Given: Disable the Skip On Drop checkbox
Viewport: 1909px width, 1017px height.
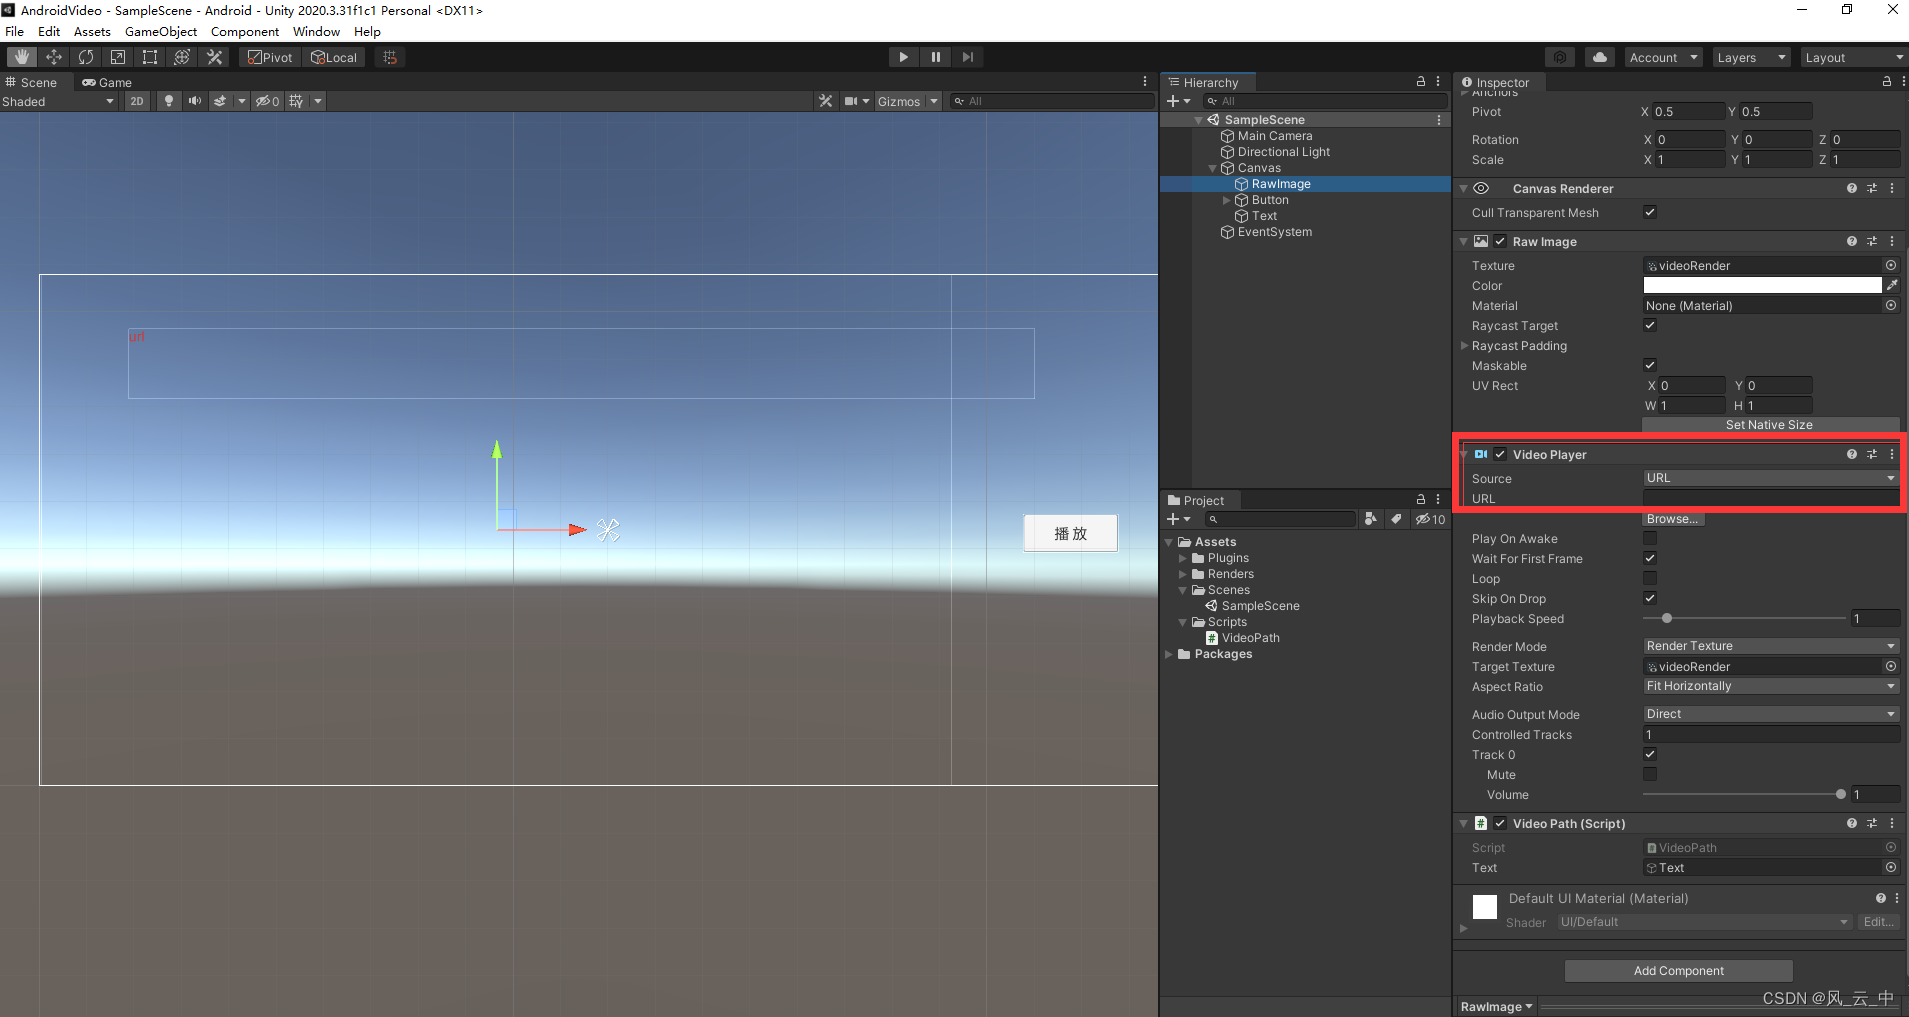Looking at the screenshot, I should coord(1649,598).
